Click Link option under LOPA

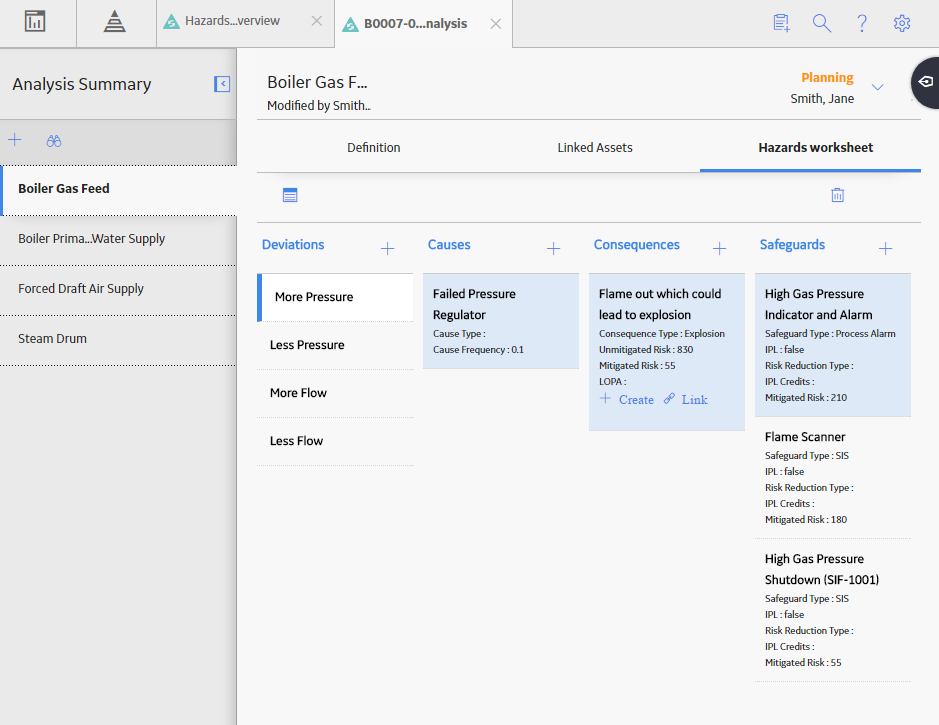click(686, 399)
